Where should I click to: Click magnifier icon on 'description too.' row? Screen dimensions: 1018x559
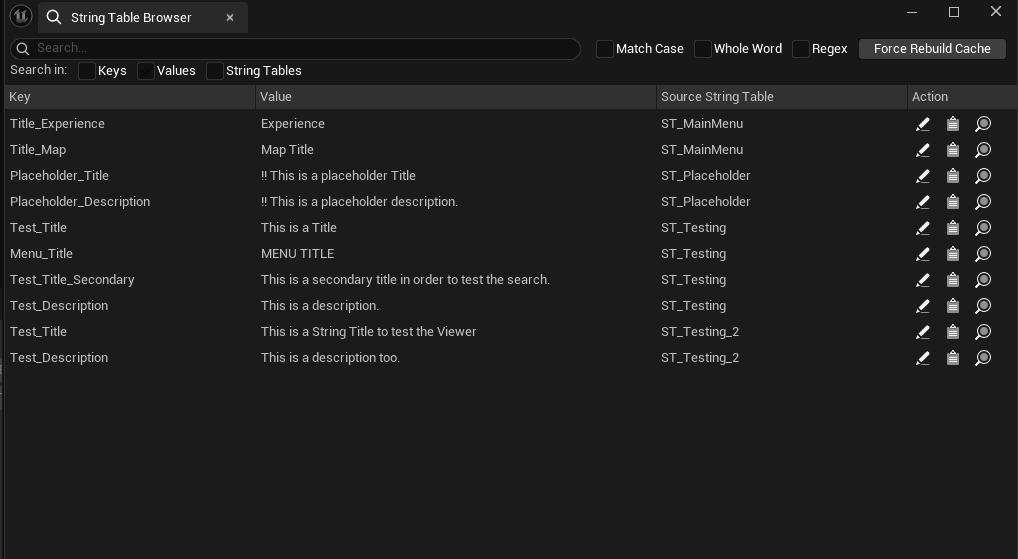983,358
